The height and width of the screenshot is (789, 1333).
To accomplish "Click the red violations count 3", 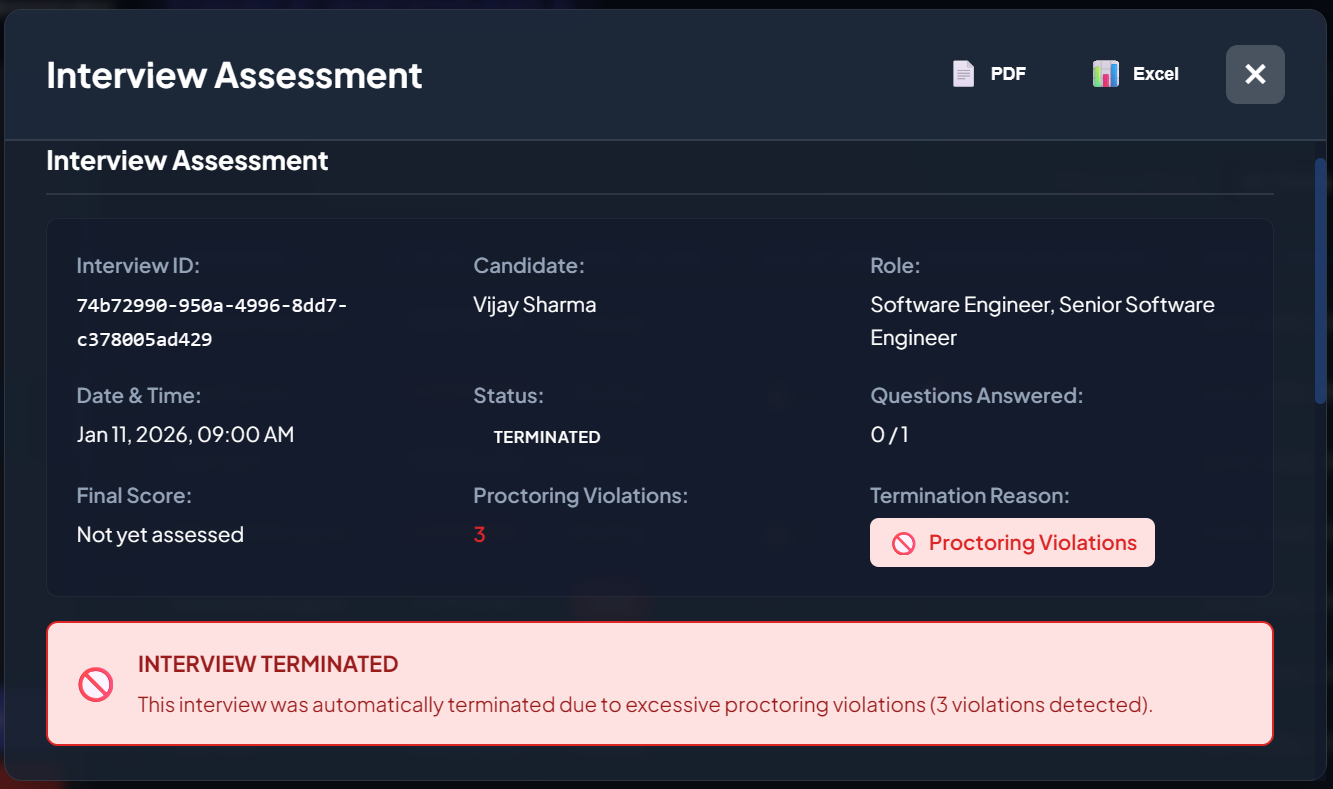I will point(479,533).
